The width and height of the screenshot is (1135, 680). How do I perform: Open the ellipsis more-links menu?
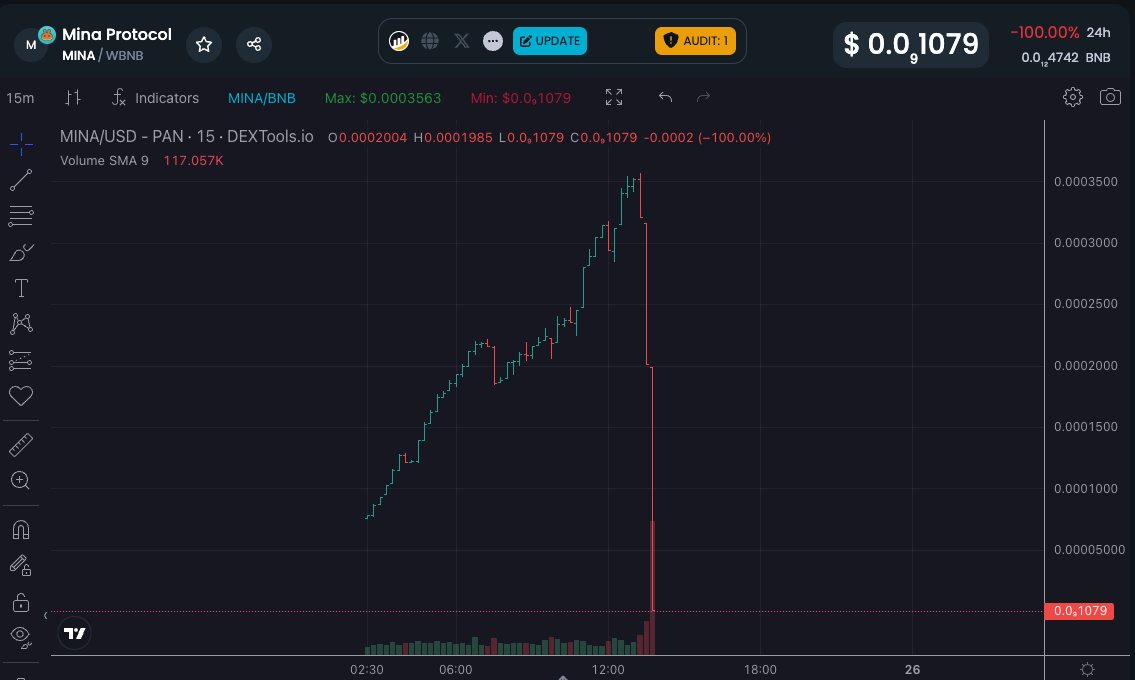coord(493,41)
